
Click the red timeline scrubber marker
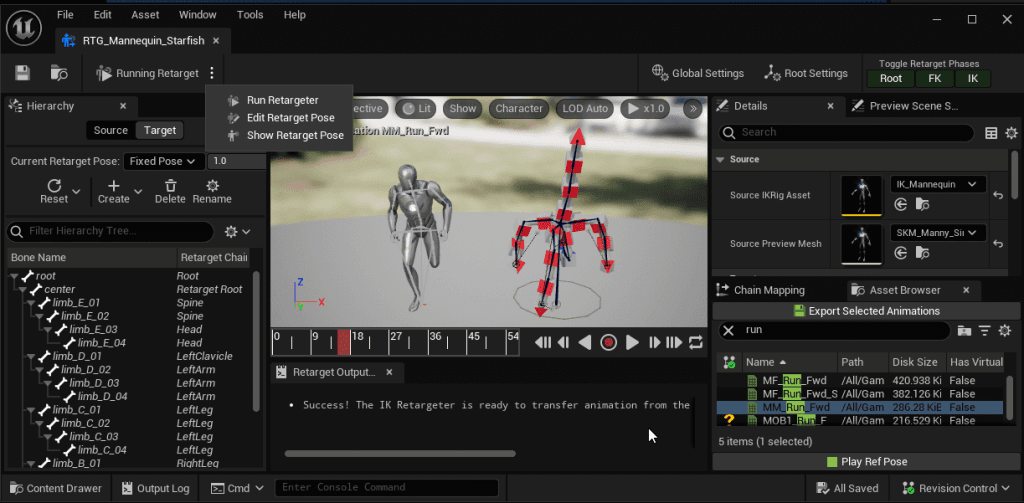(x=344, y=342)
